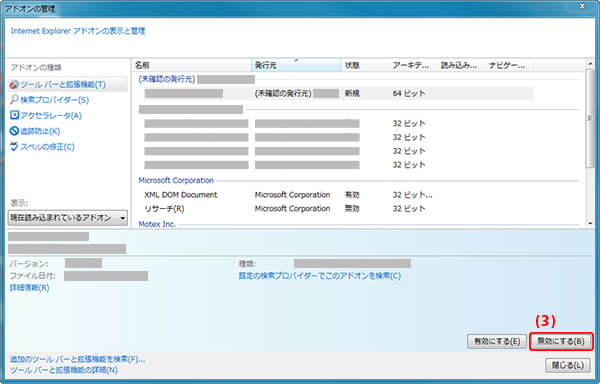Sort by 状態 column header
The image size is (600, 384).
[365, 65]
